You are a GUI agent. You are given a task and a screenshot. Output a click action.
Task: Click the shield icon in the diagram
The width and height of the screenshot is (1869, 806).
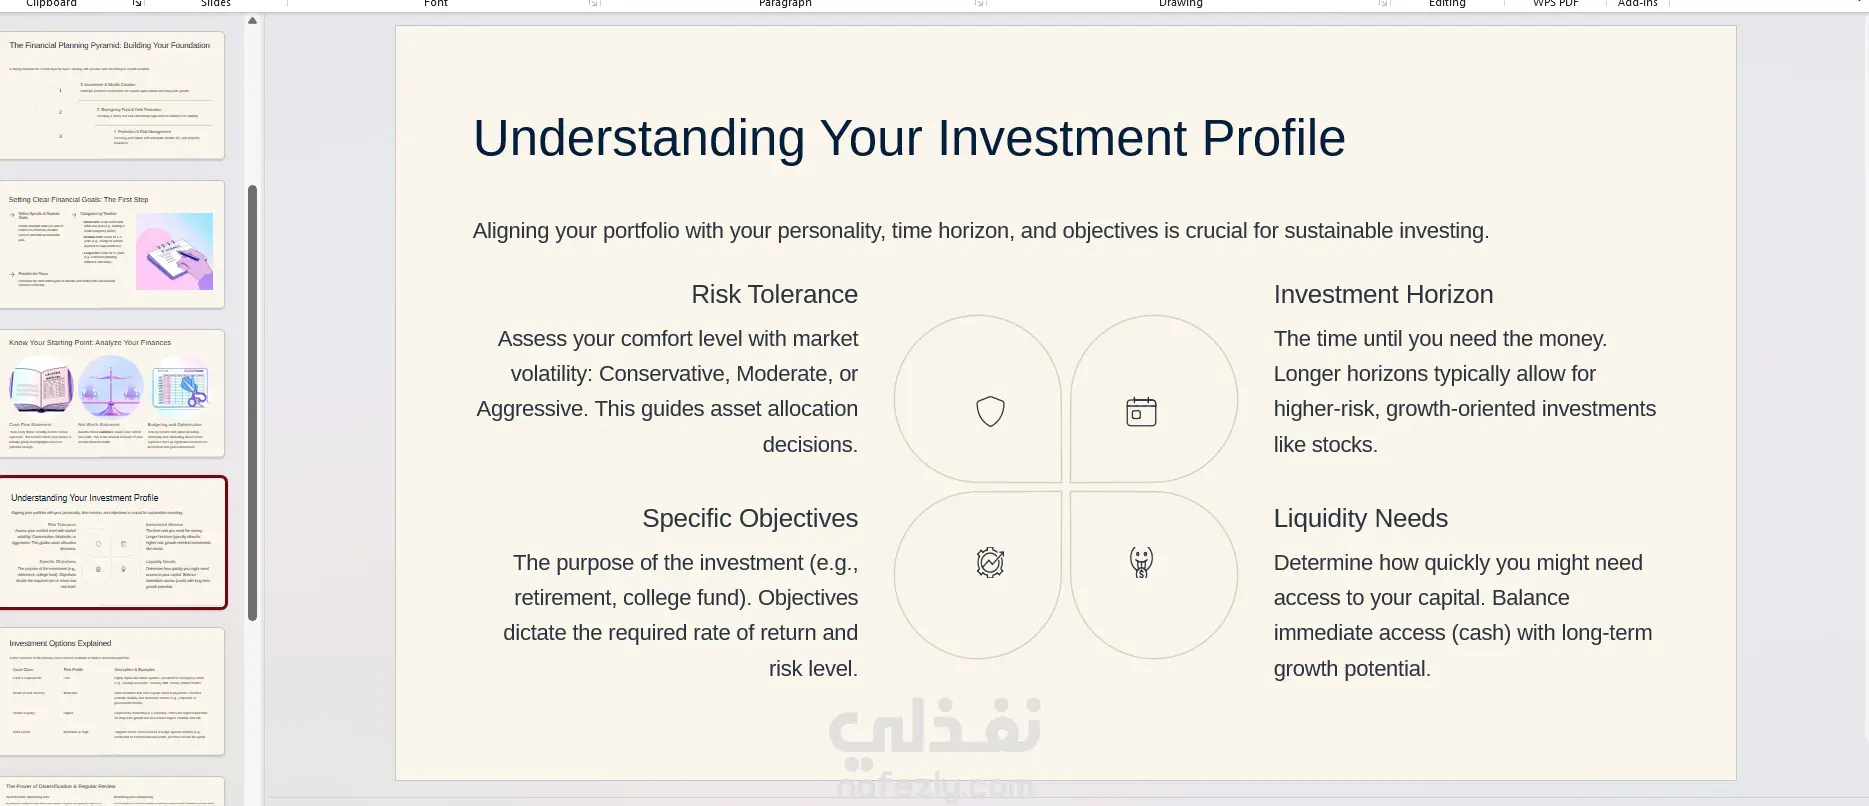pos(990,411)
